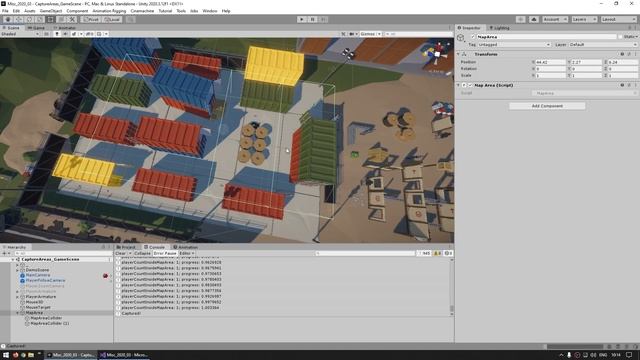Collapse the MapArea hierarchy item

(x=18, y=313)
